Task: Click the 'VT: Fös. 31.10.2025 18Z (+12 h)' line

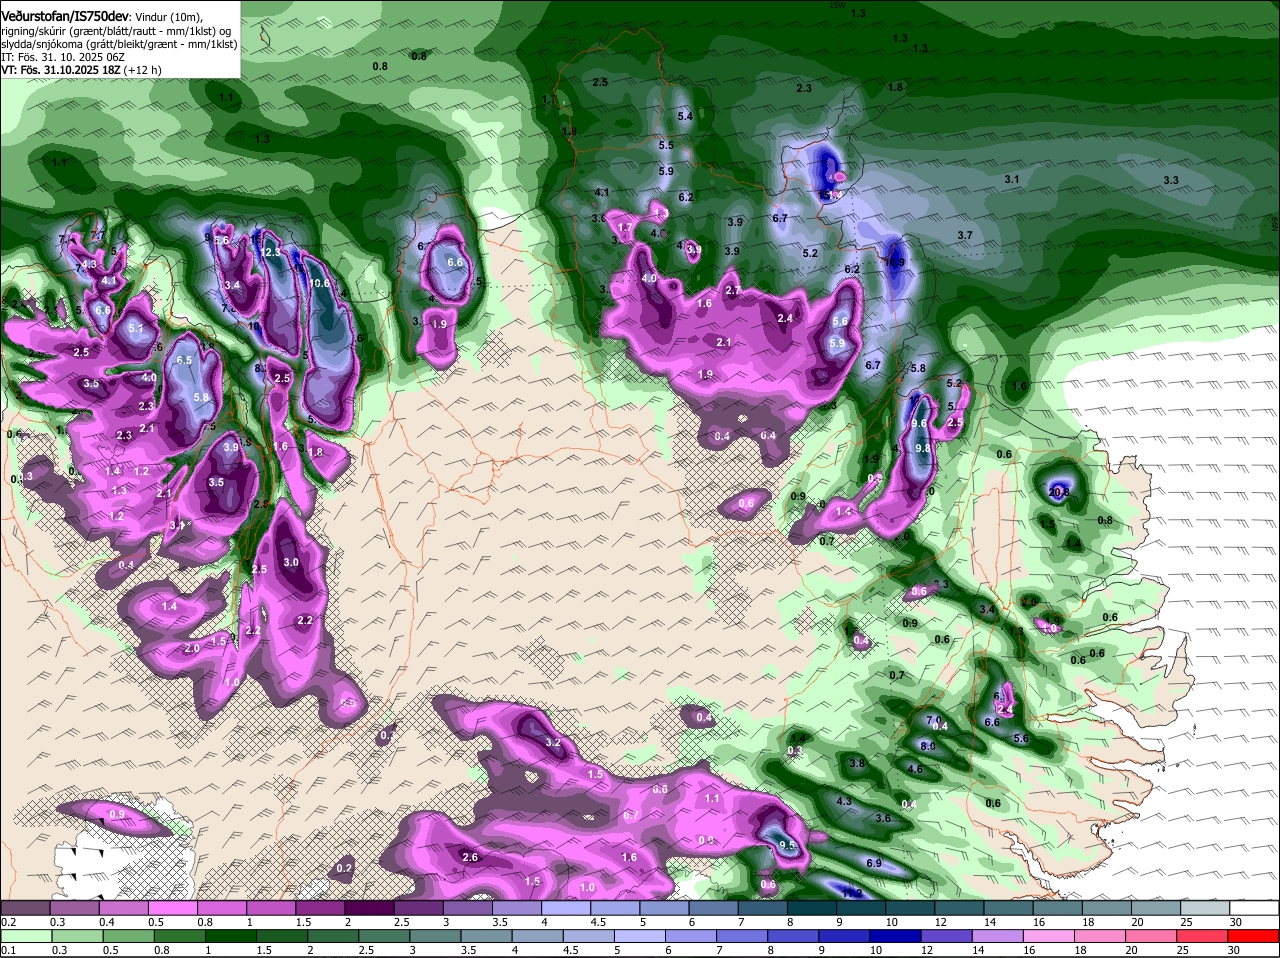Action: (81, 70)
